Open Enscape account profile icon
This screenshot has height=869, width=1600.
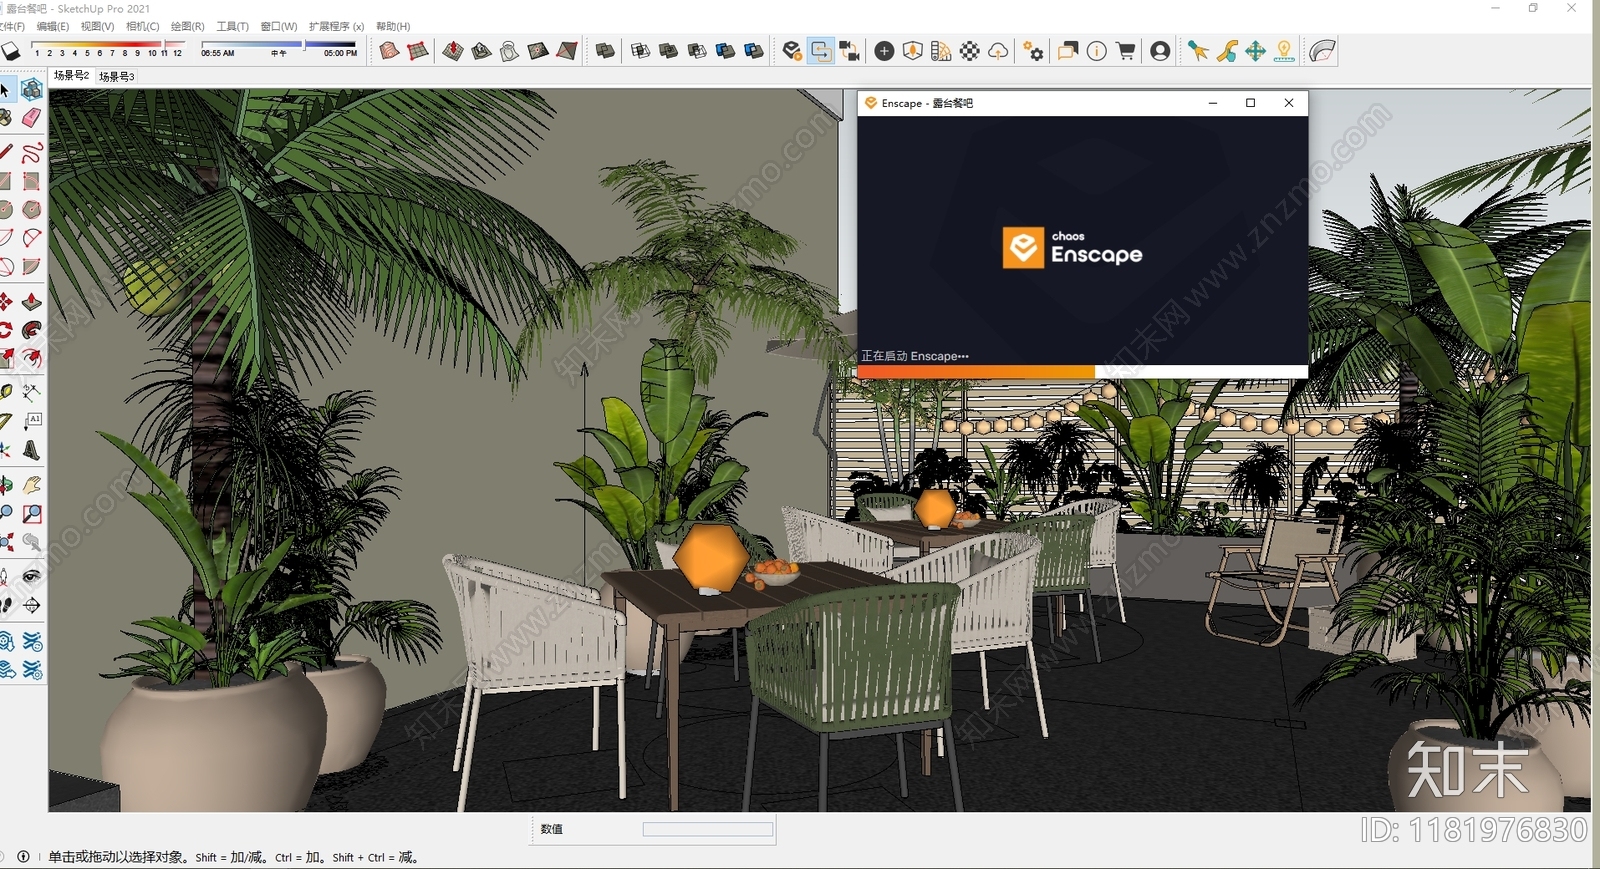pyautogui.click(x=1160, y=51)
